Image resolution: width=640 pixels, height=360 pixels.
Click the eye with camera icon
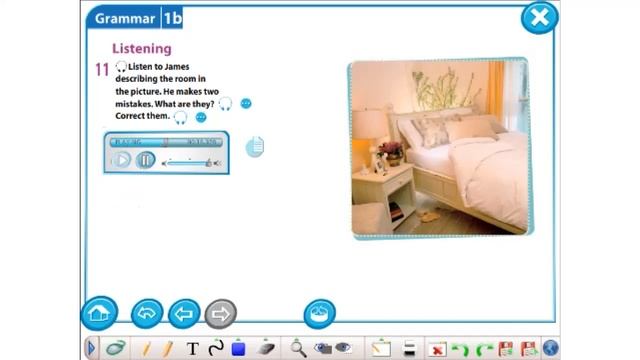322,348
